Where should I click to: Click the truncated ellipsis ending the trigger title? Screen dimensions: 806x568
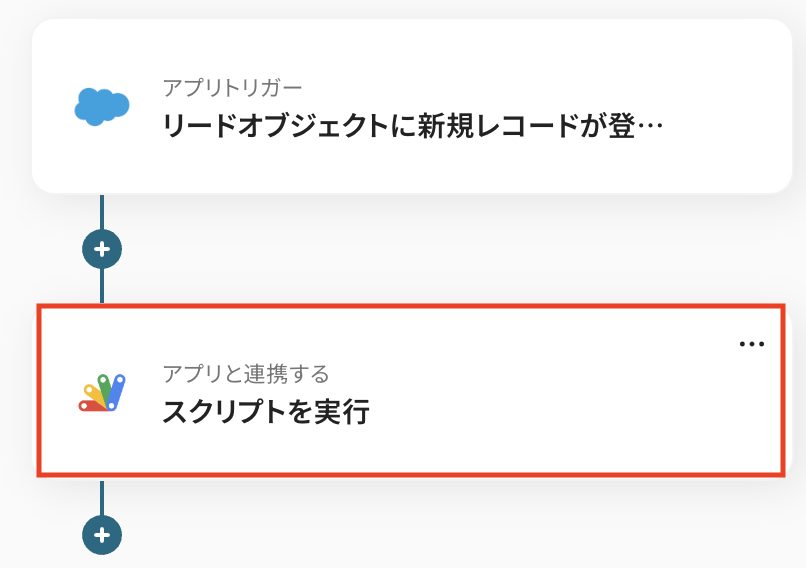tap(650, 128)
